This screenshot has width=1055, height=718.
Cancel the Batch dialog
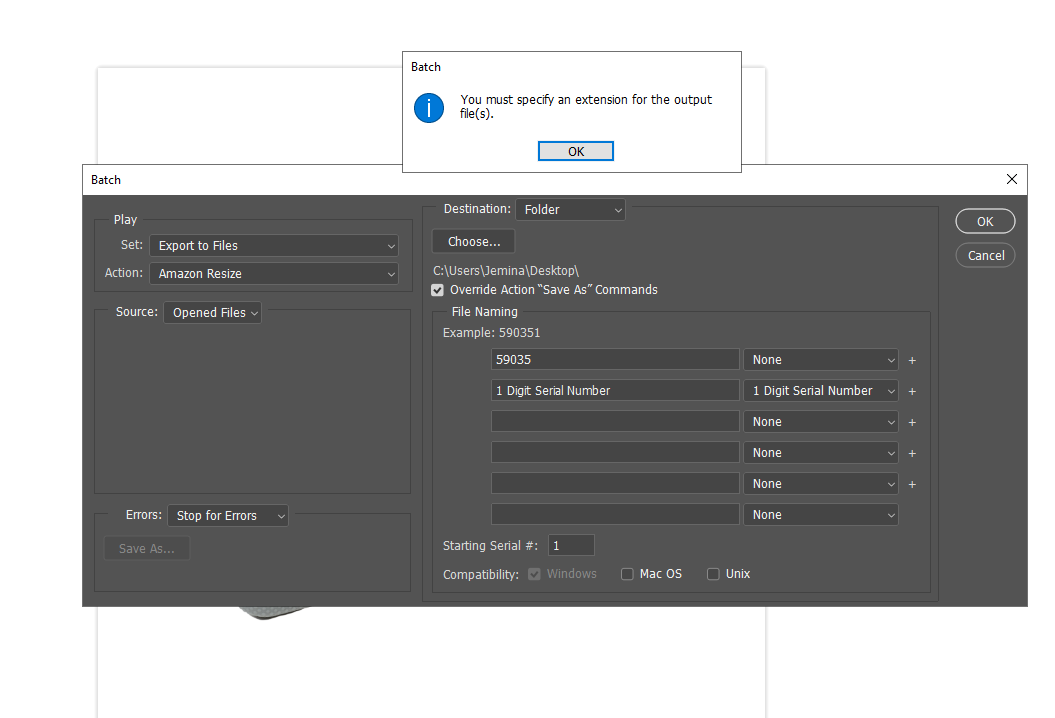pyautogui.click(x=984, y=255)
